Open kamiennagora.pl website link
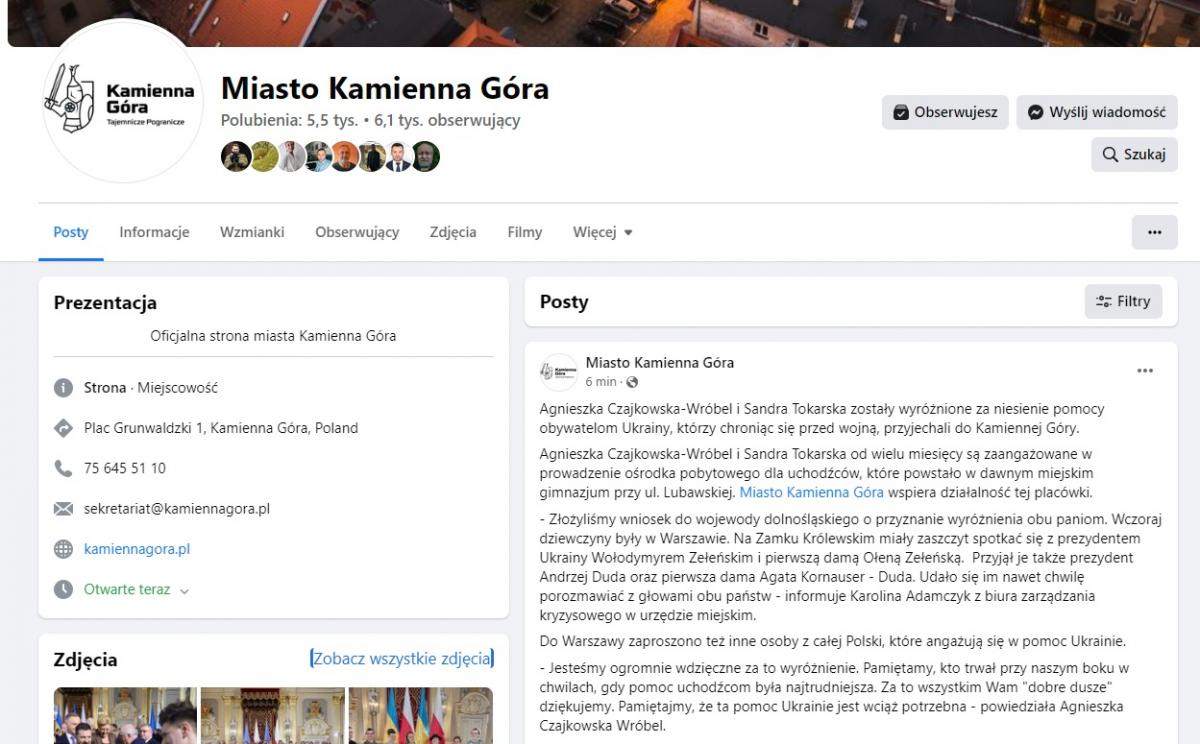 pyautogui.click(x=137, y=549)
